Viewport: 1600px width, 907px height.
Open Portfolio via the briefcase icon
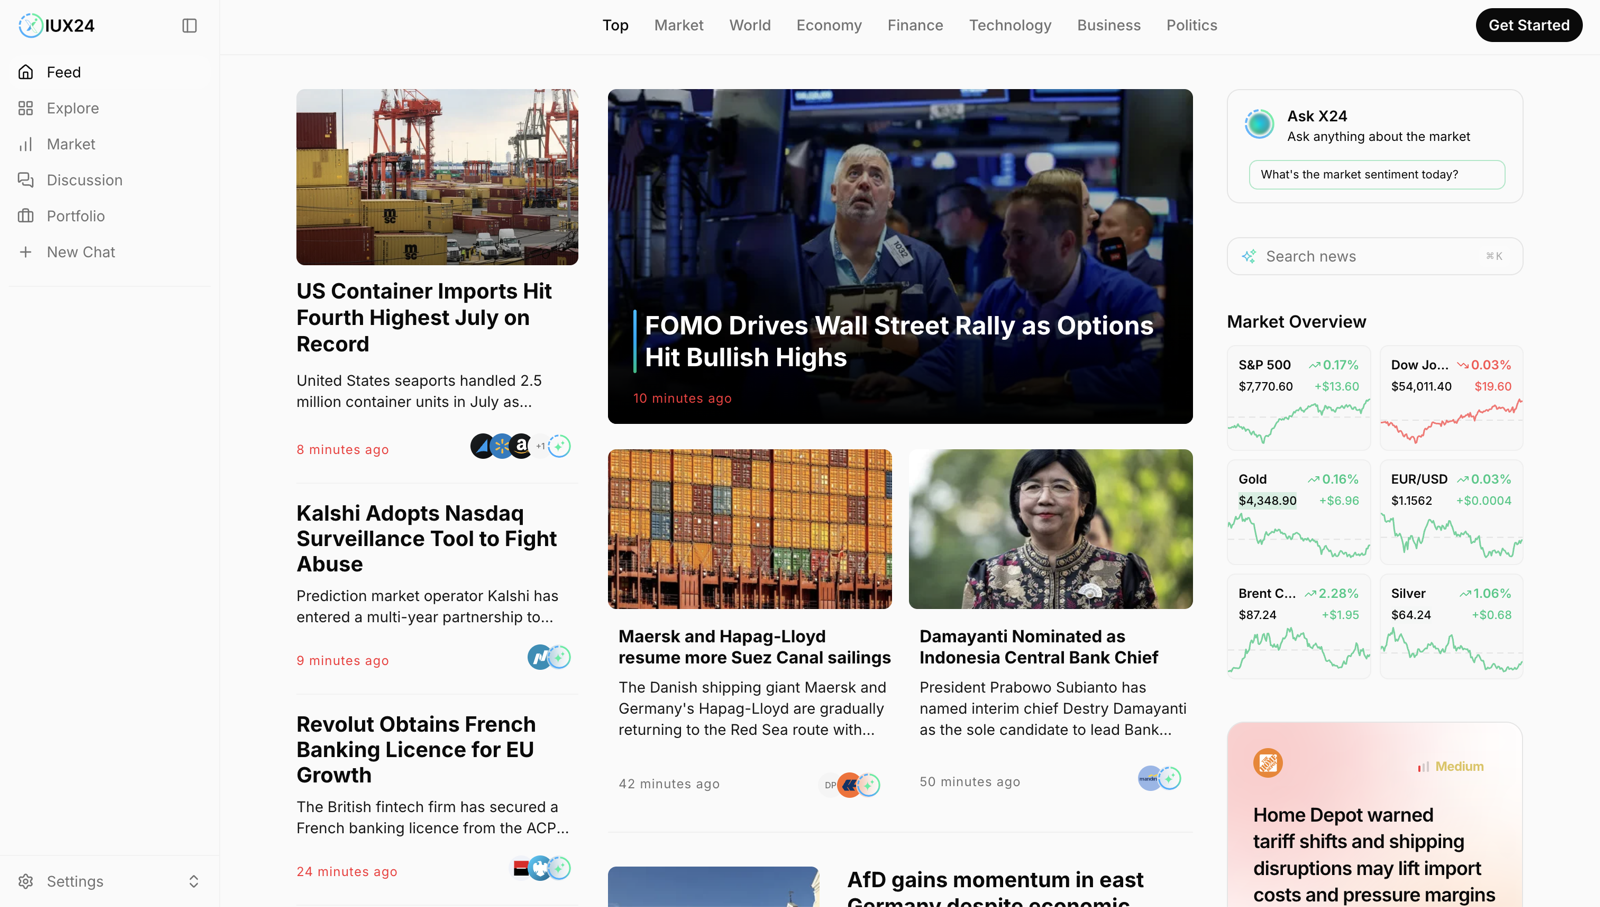click(26, 216)
